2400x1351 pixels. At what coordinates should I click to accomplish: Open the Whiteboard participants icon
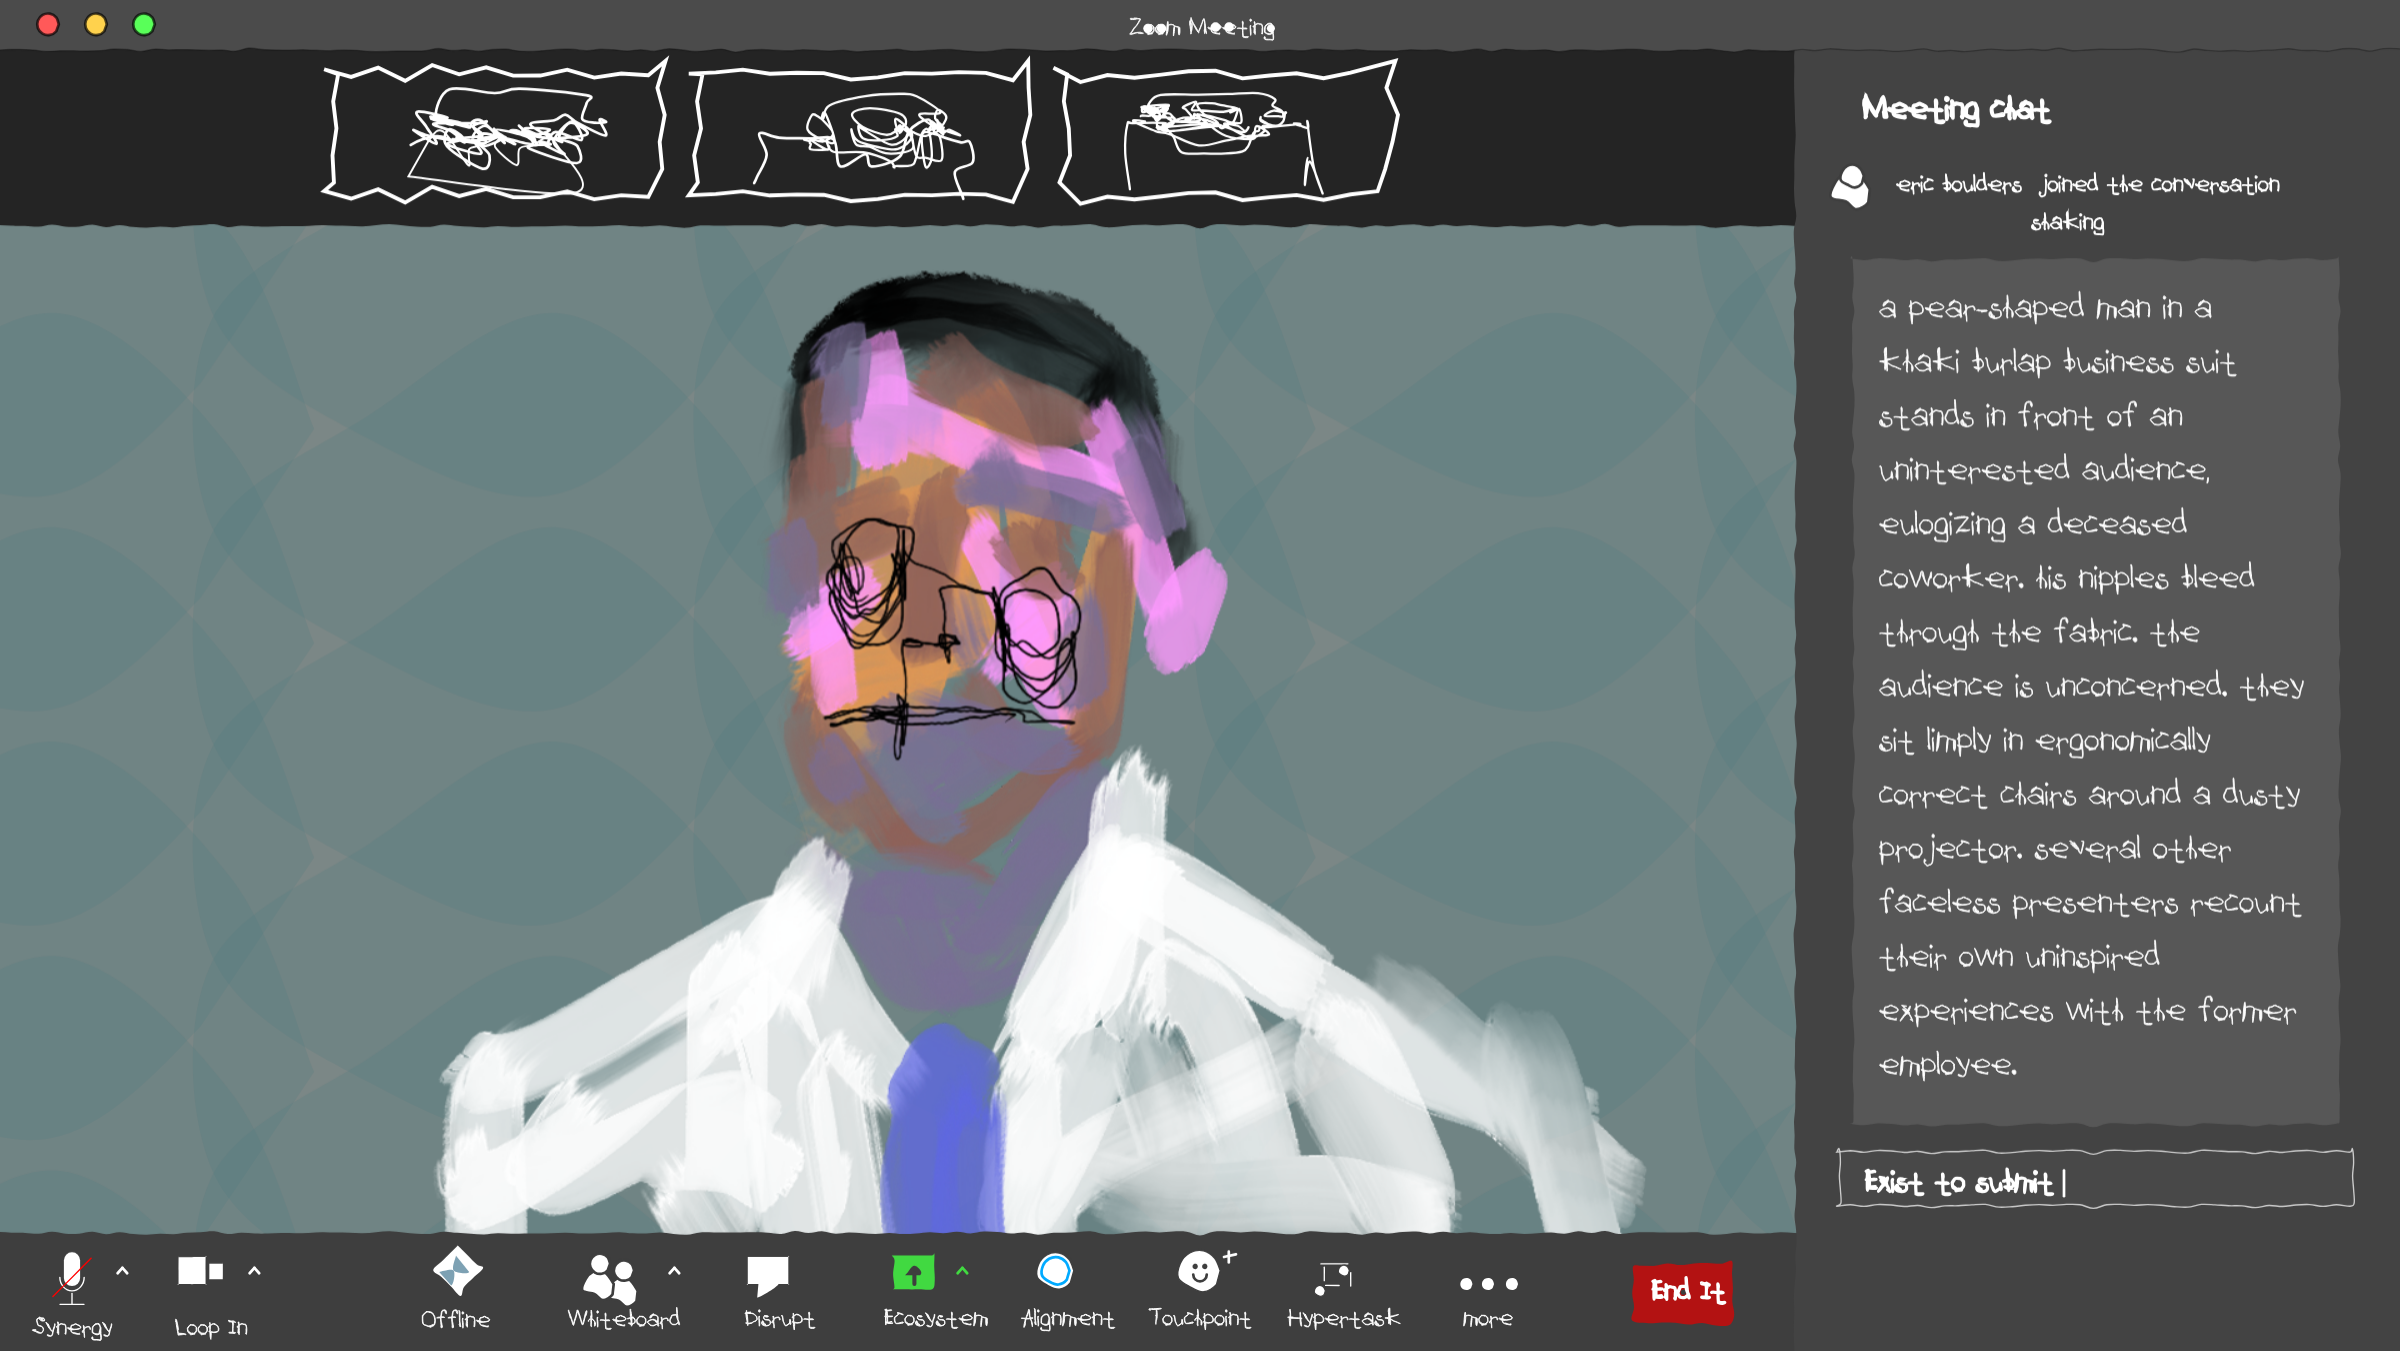(x=610, y=1277)
